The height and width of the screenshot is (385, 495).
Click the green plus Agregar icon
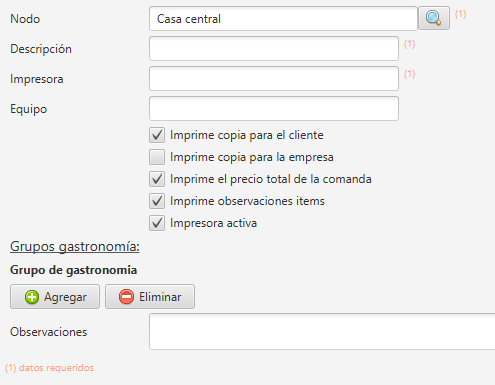click(32, 297)
